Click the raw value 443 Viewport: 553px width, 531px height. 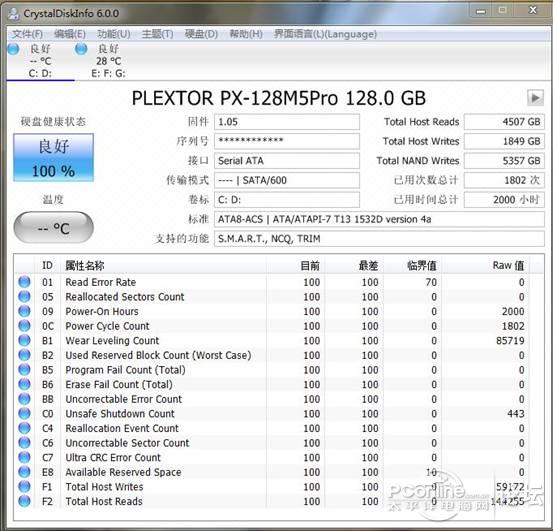516,414
